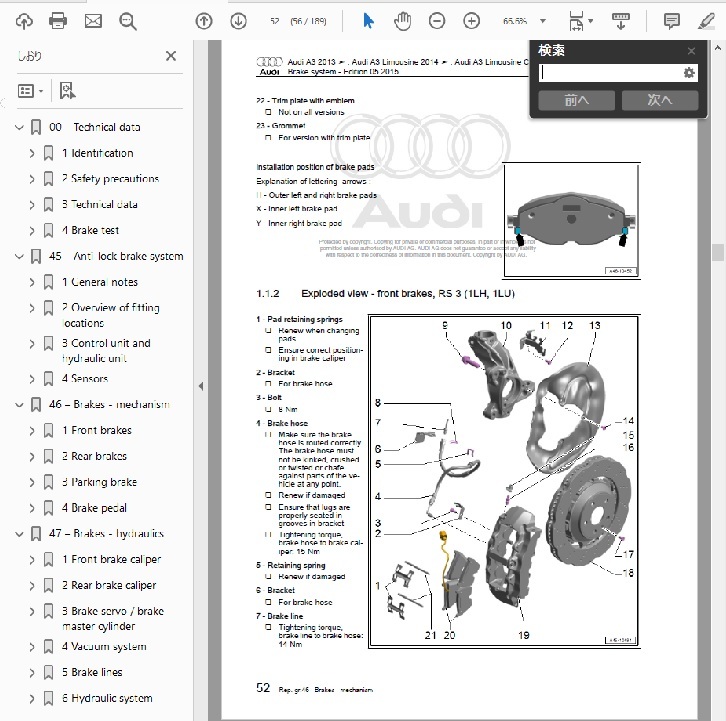
Task: Expand the 4 Brake test bookmark
Action: pos(32,230)
